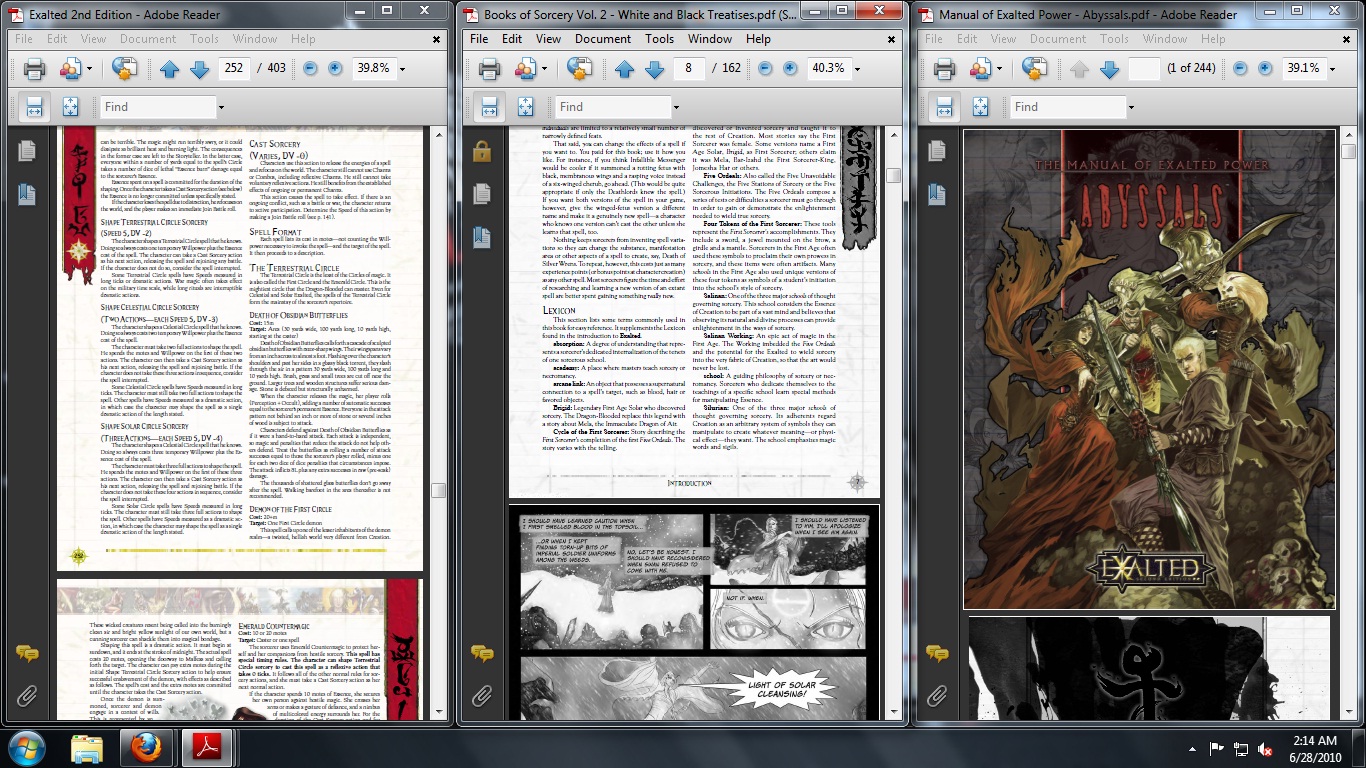1366x768 pixels.
Task: Open zoom level dropdown showing 40.3%
Action: (856, 69)
